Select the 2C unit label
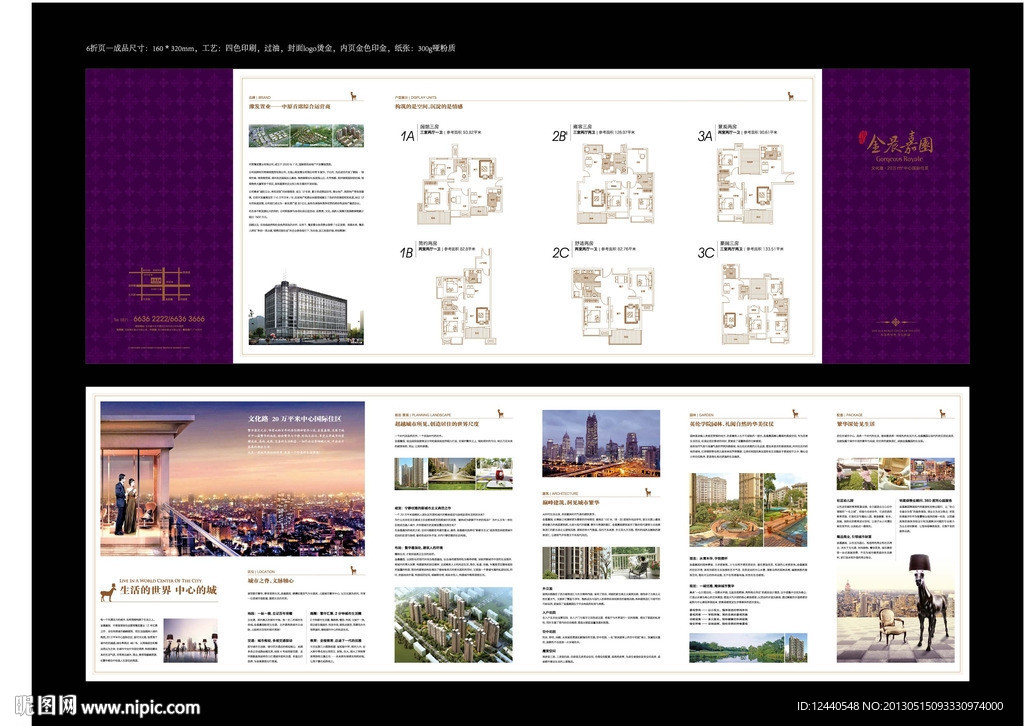The height and width of the screenshot is (726, 1024). (560, 253)
